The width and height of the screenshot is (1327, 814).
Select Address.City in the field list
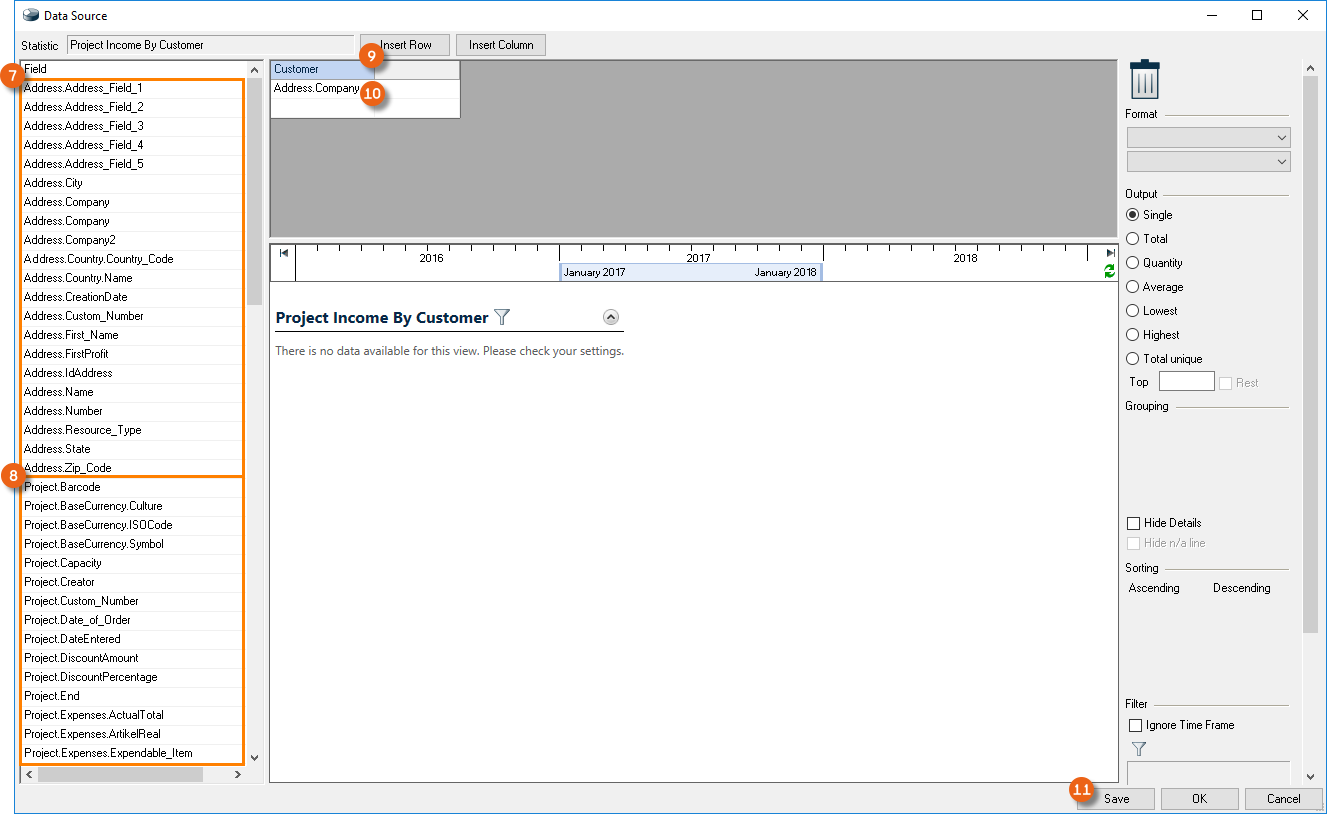point(54,183)
